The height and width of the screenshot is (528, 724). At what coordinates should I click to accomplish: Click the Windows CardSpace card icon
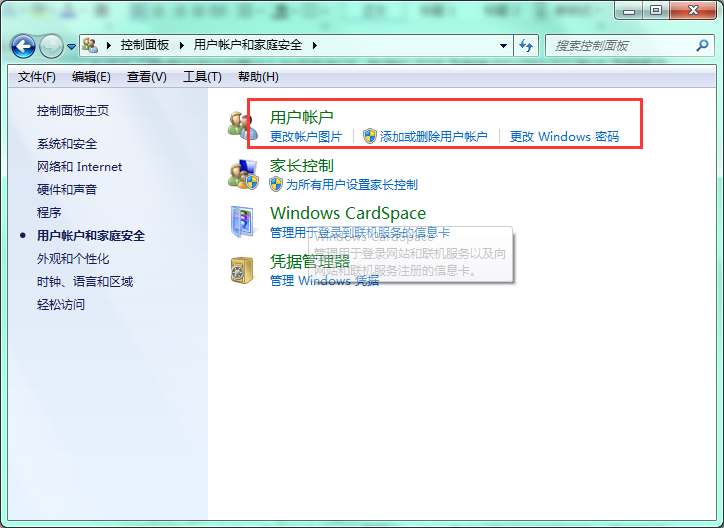[243, 222]
